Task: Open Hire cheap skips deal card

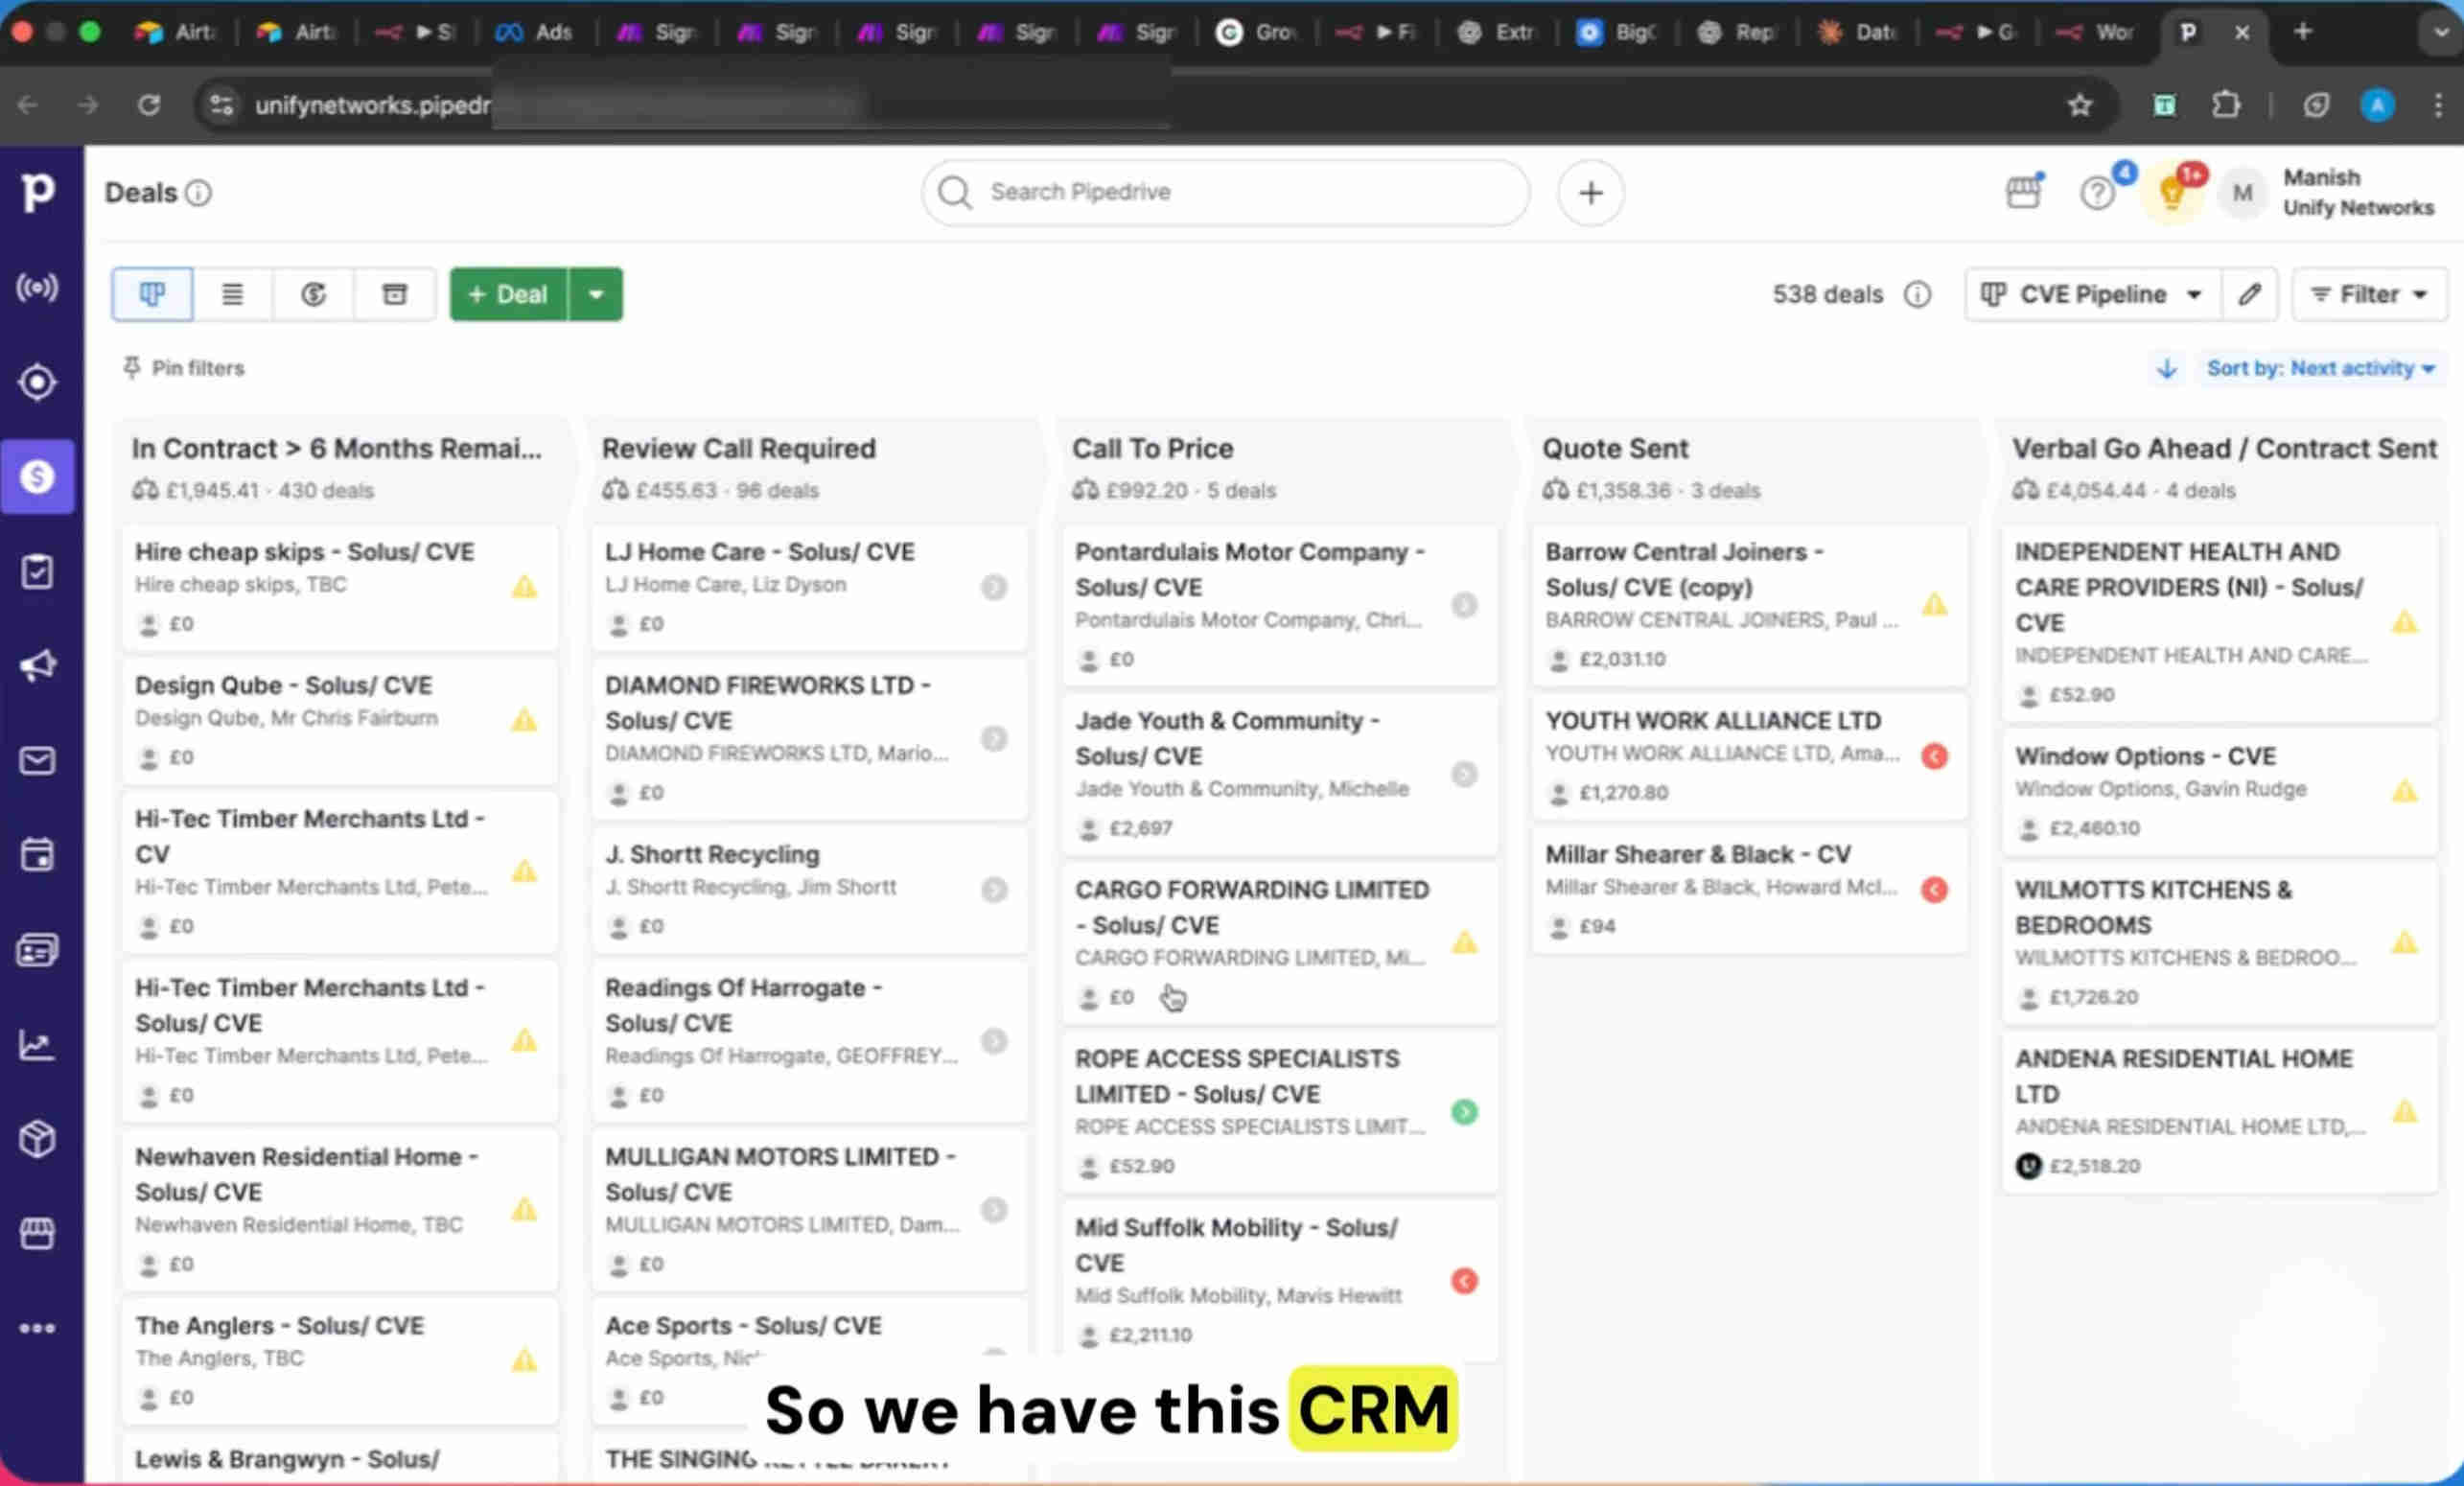Action: (x=340, y=587)
